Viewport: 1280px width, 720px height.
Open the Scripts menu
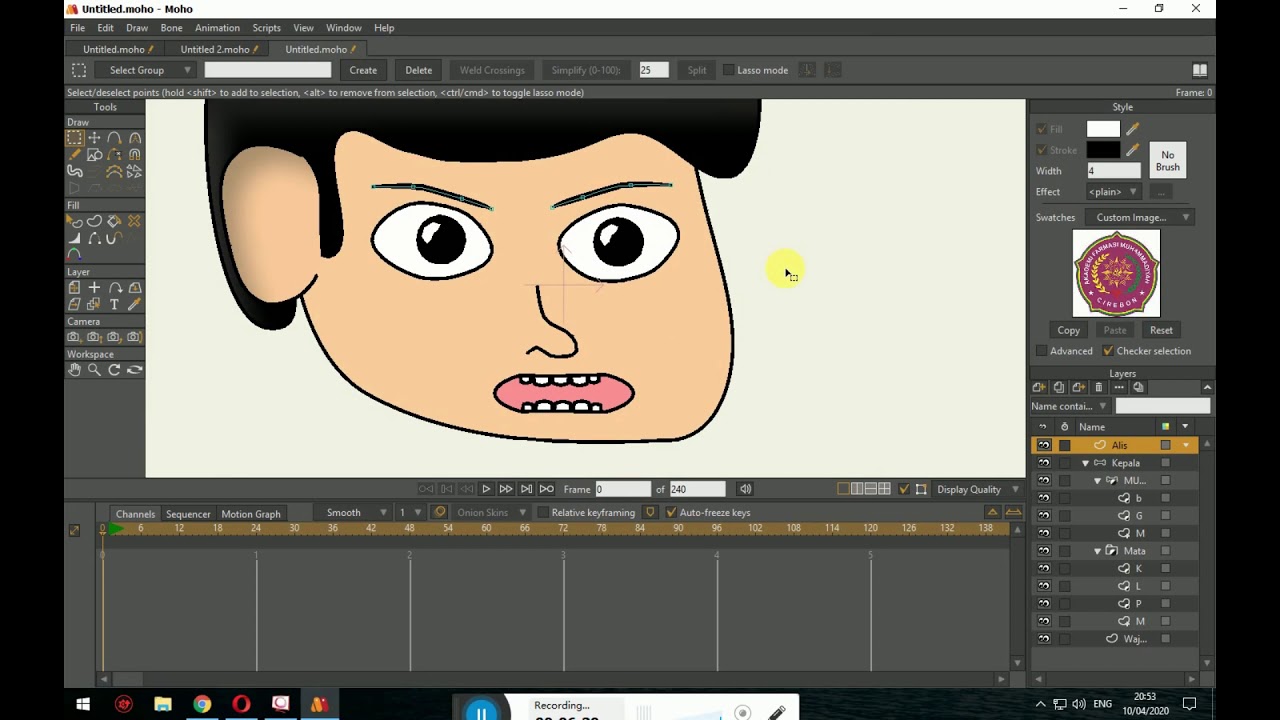266,28
